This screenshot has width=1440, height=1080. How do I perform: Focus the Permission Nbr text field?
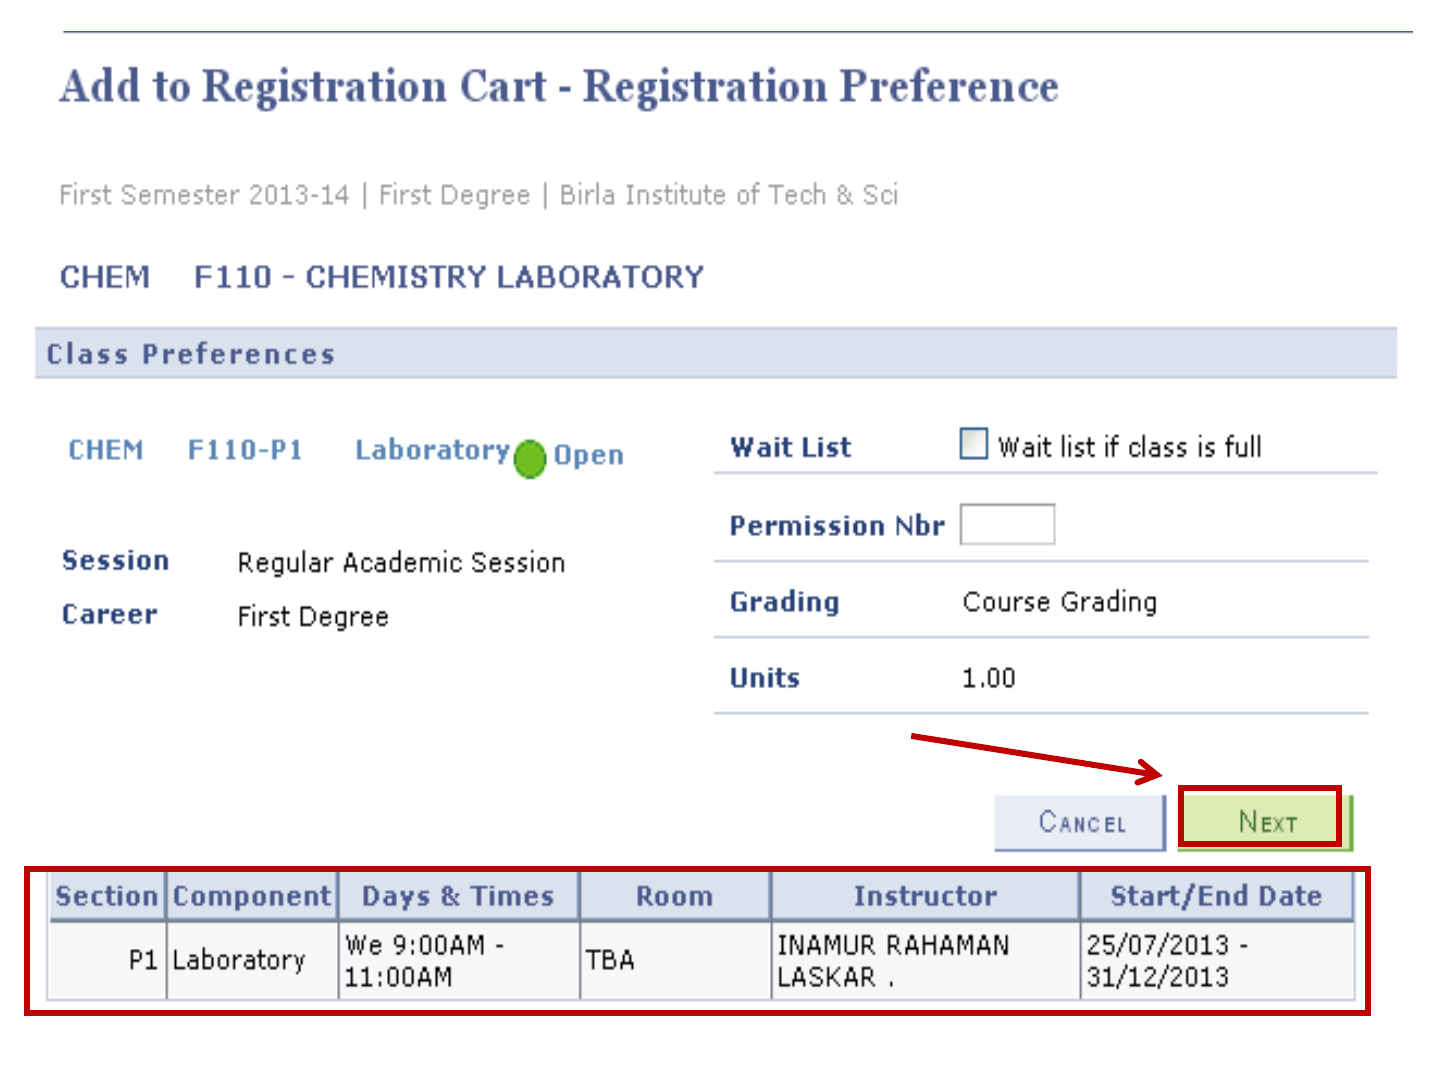pyautogui.click(x=1006, y=524)
